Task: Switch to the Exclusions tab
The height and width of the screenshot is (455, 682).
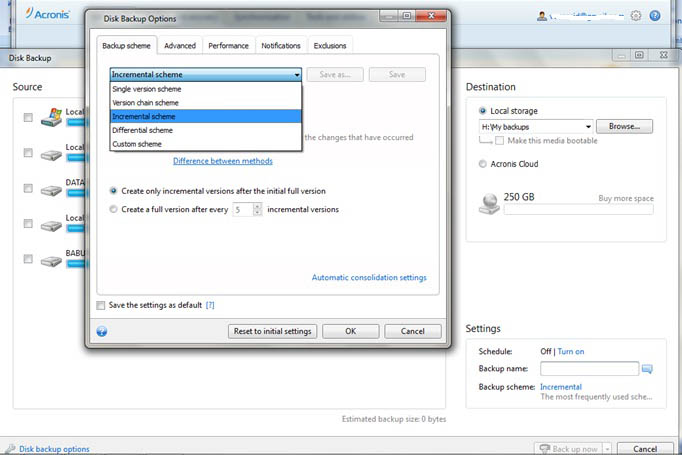Action: [330, 46]
